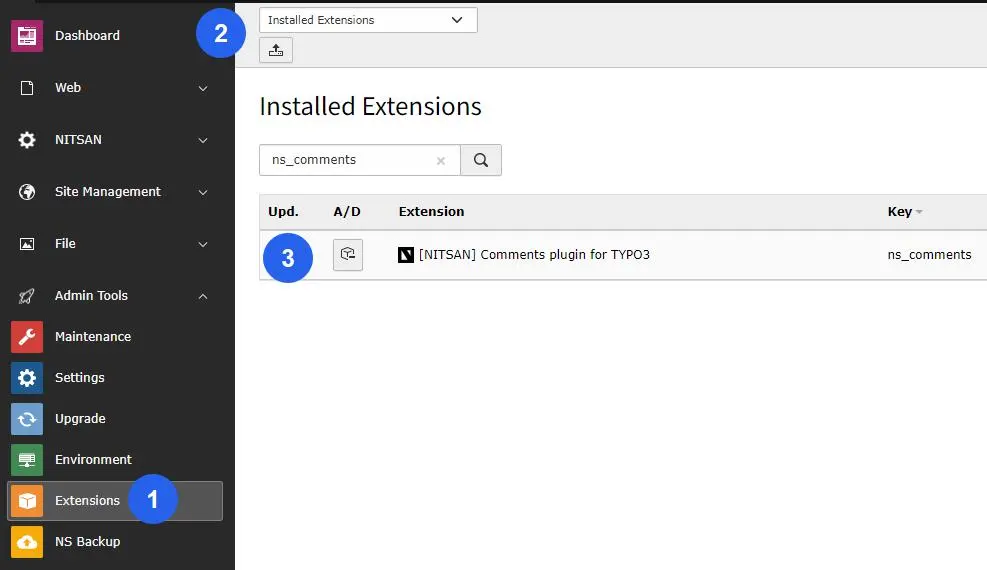Image resolution: width=987 pixels, height=570 pixels.
Task: Click the search magnifier button
Action: point(481,160)
